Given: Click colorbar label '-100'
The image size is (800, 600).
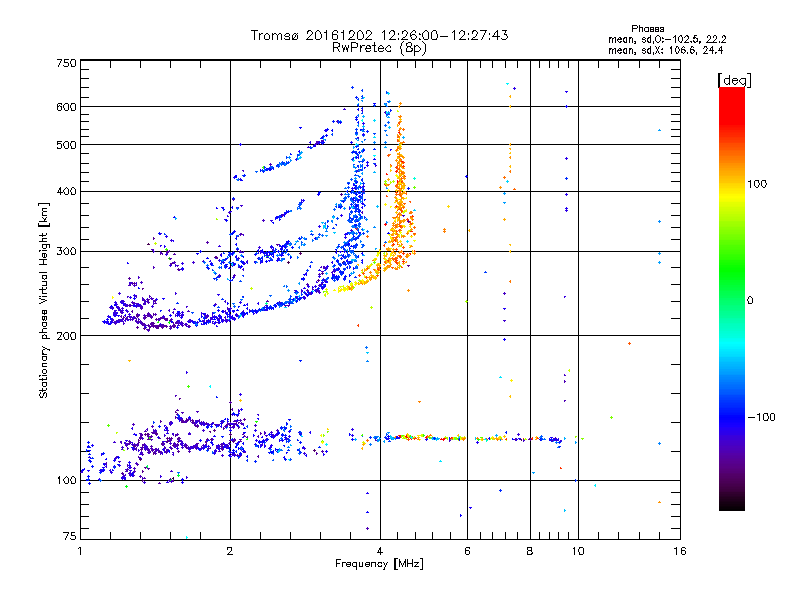Looking at the screenshot, I should [x=761, y=417].
